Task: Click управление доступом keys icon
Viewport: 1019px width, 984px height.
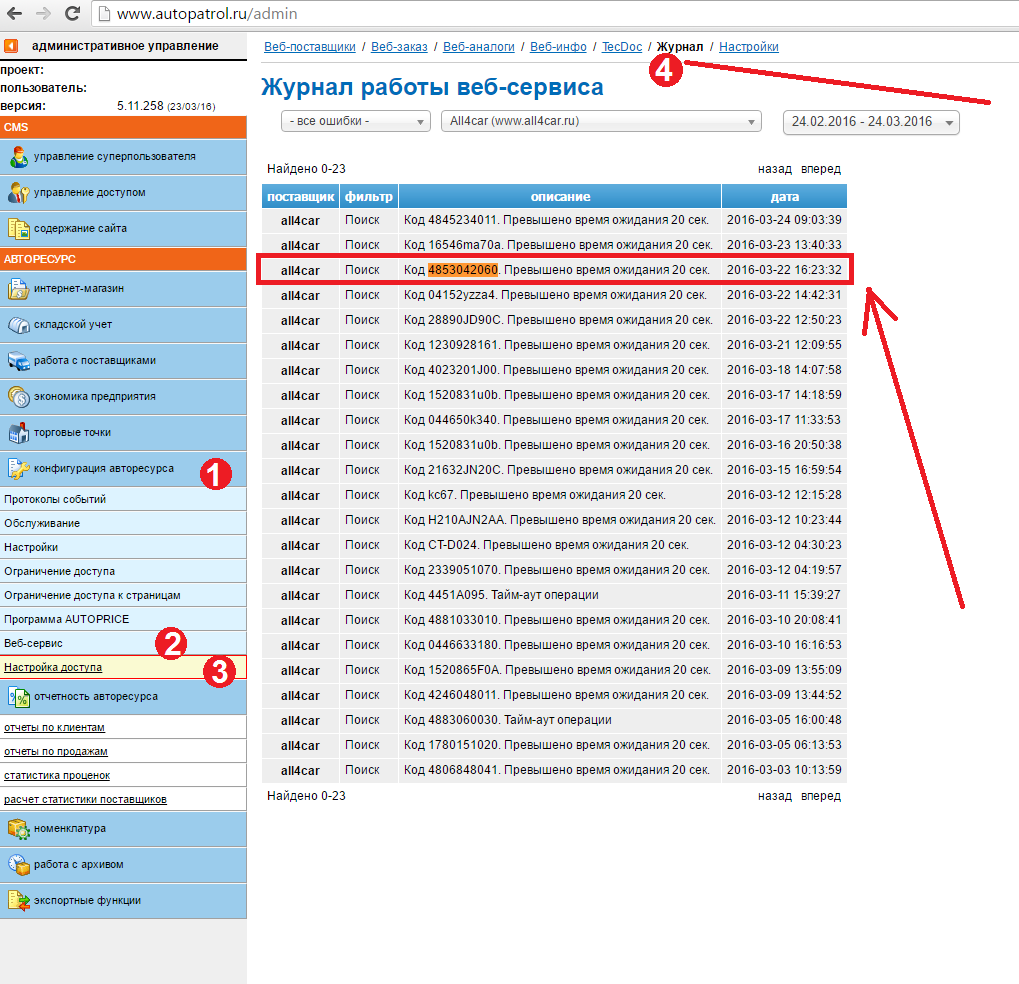Action: [18, 192]
